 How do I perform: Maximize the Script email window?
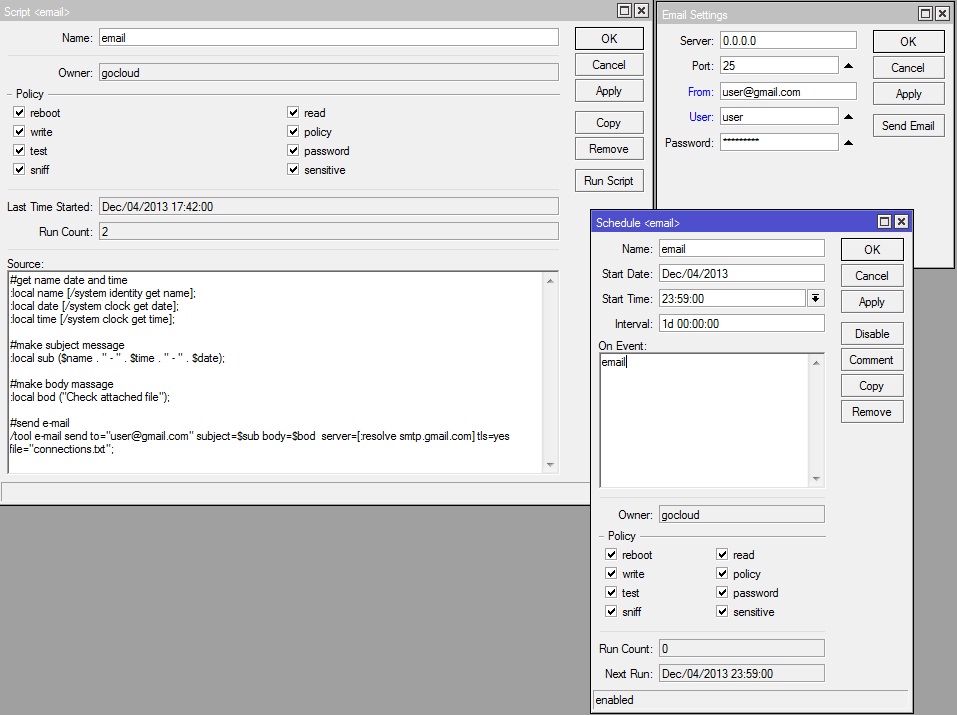624,11
